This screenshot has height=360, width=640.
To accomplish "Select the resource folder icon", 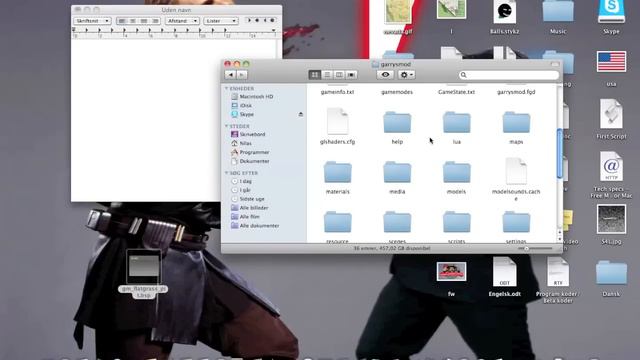I will (338, 222).
